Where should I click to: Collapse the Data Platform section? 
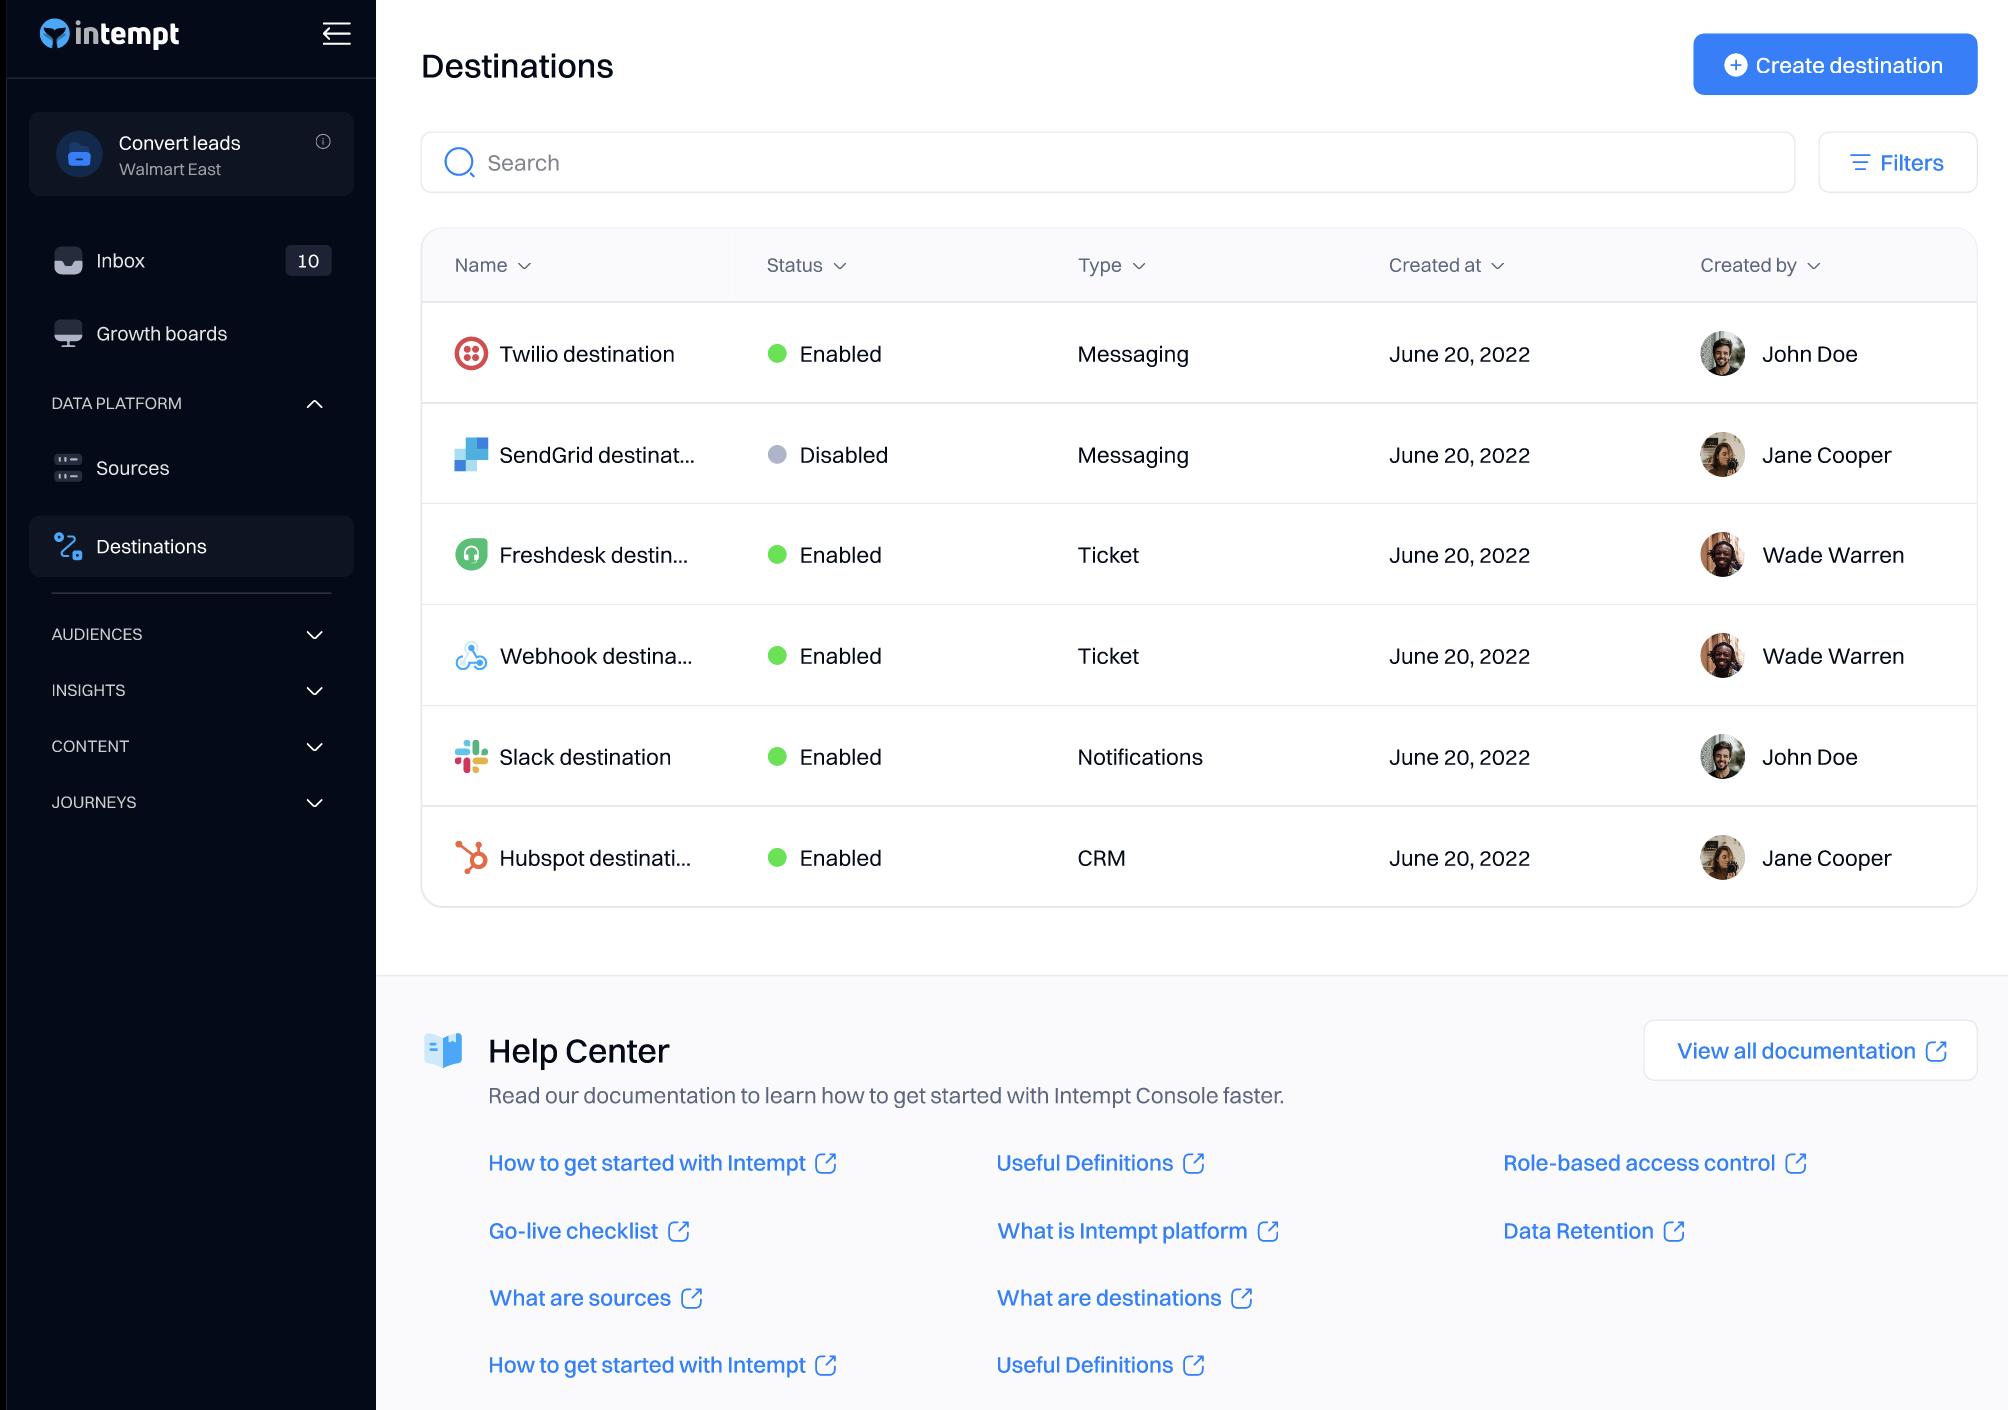pyautogui.click(x=314, y=404)
